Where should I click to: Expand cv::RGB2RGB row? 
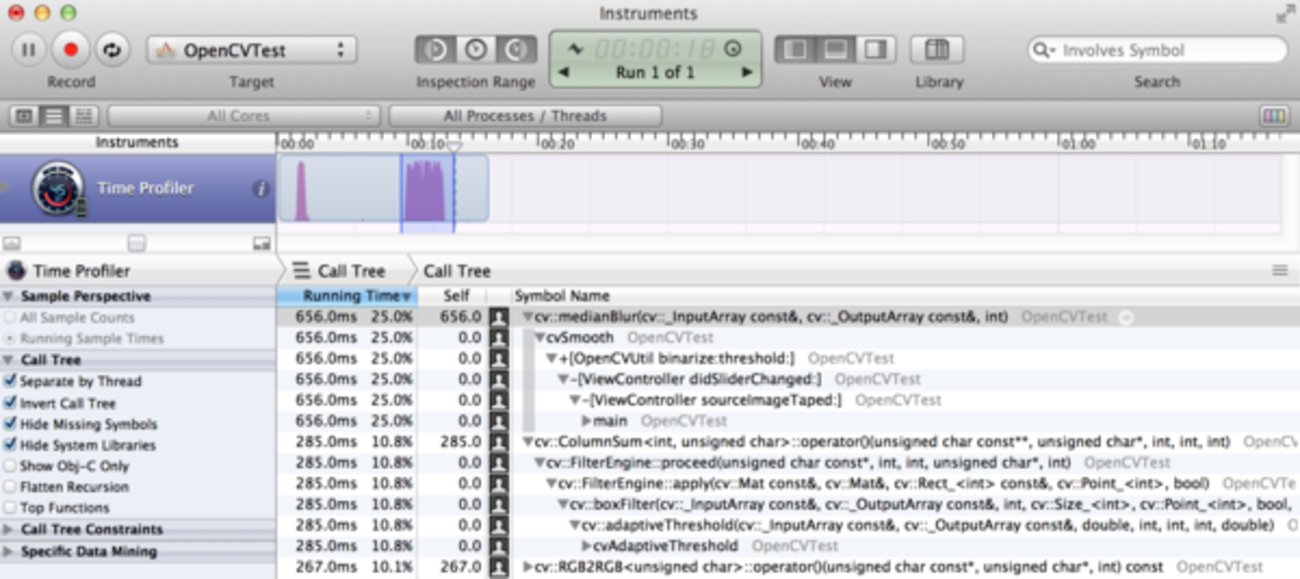pyautogui.click(x=528, y=567)
